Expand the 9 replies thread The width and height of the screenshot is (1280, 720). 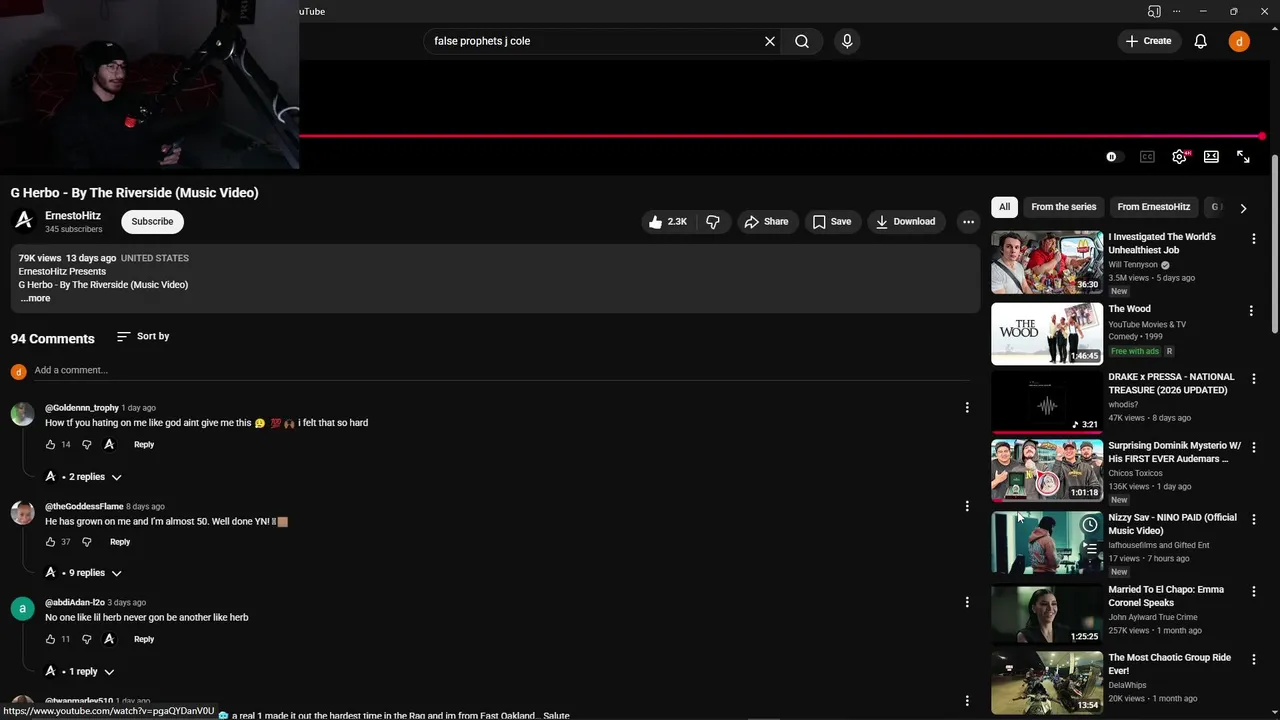(x=85, y=573)
